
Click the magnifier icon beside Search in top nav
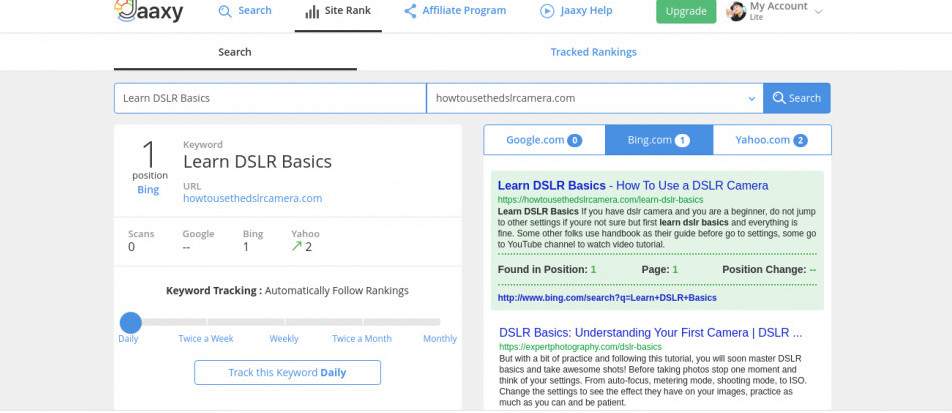point(225,12)
